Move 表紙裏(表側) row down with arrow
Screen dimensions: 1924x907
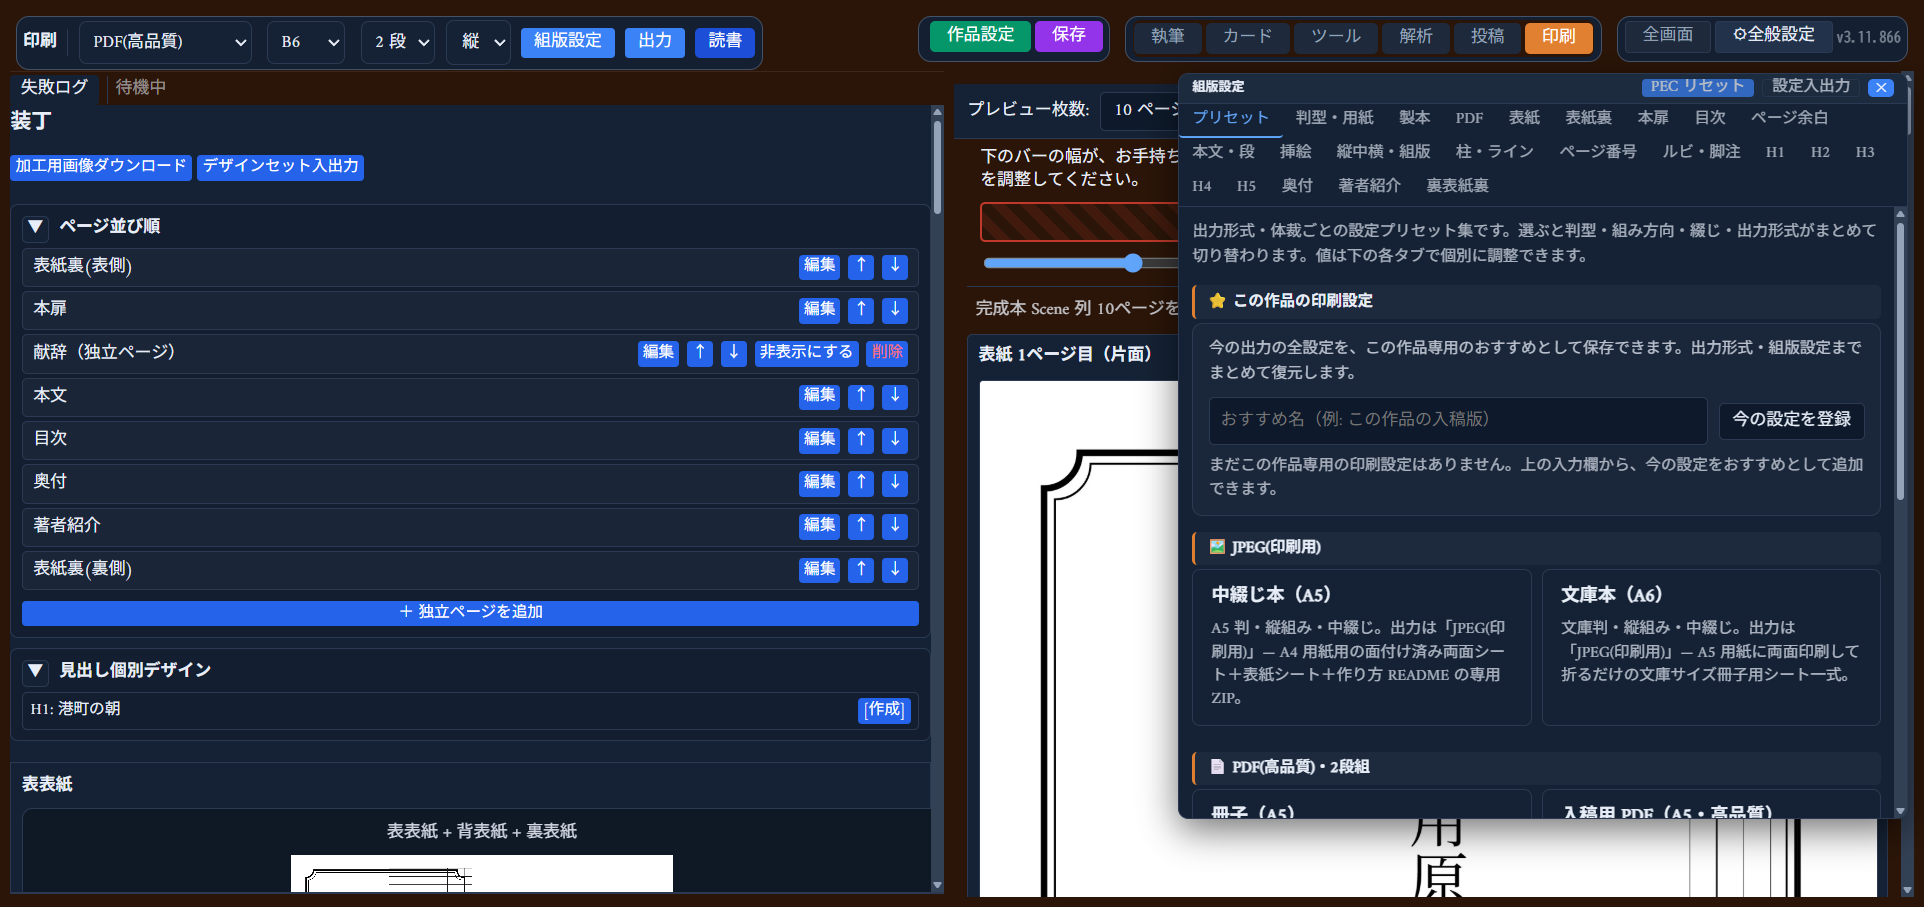click(x=895, y=266)
